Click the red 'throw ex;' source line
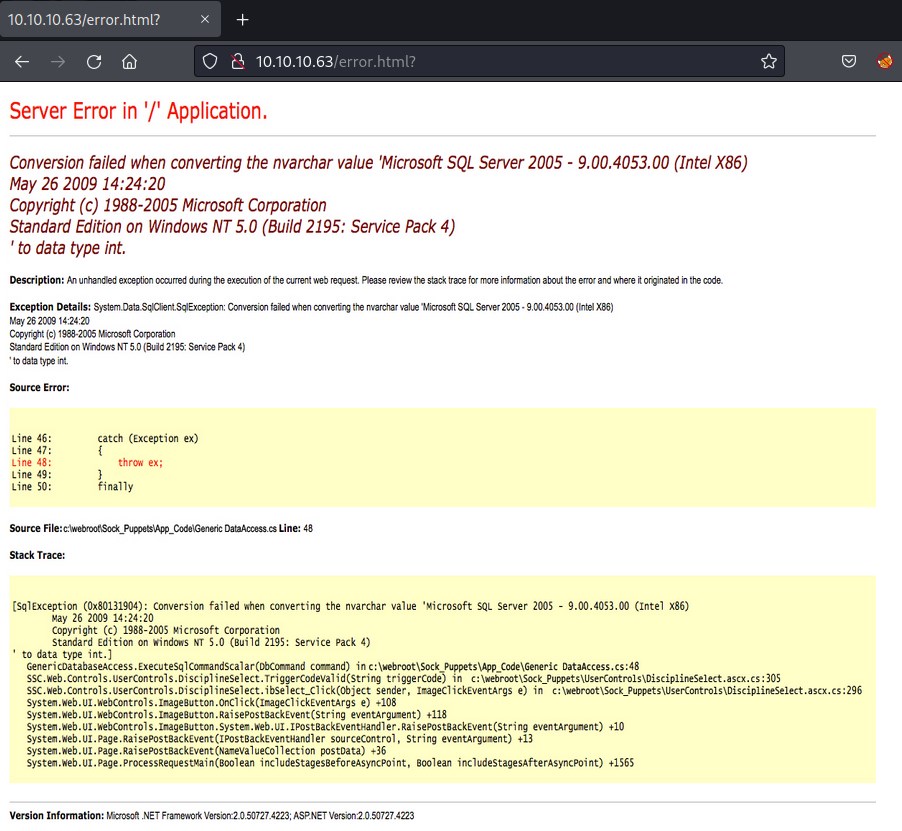902x831 pixels. [140, 462]
